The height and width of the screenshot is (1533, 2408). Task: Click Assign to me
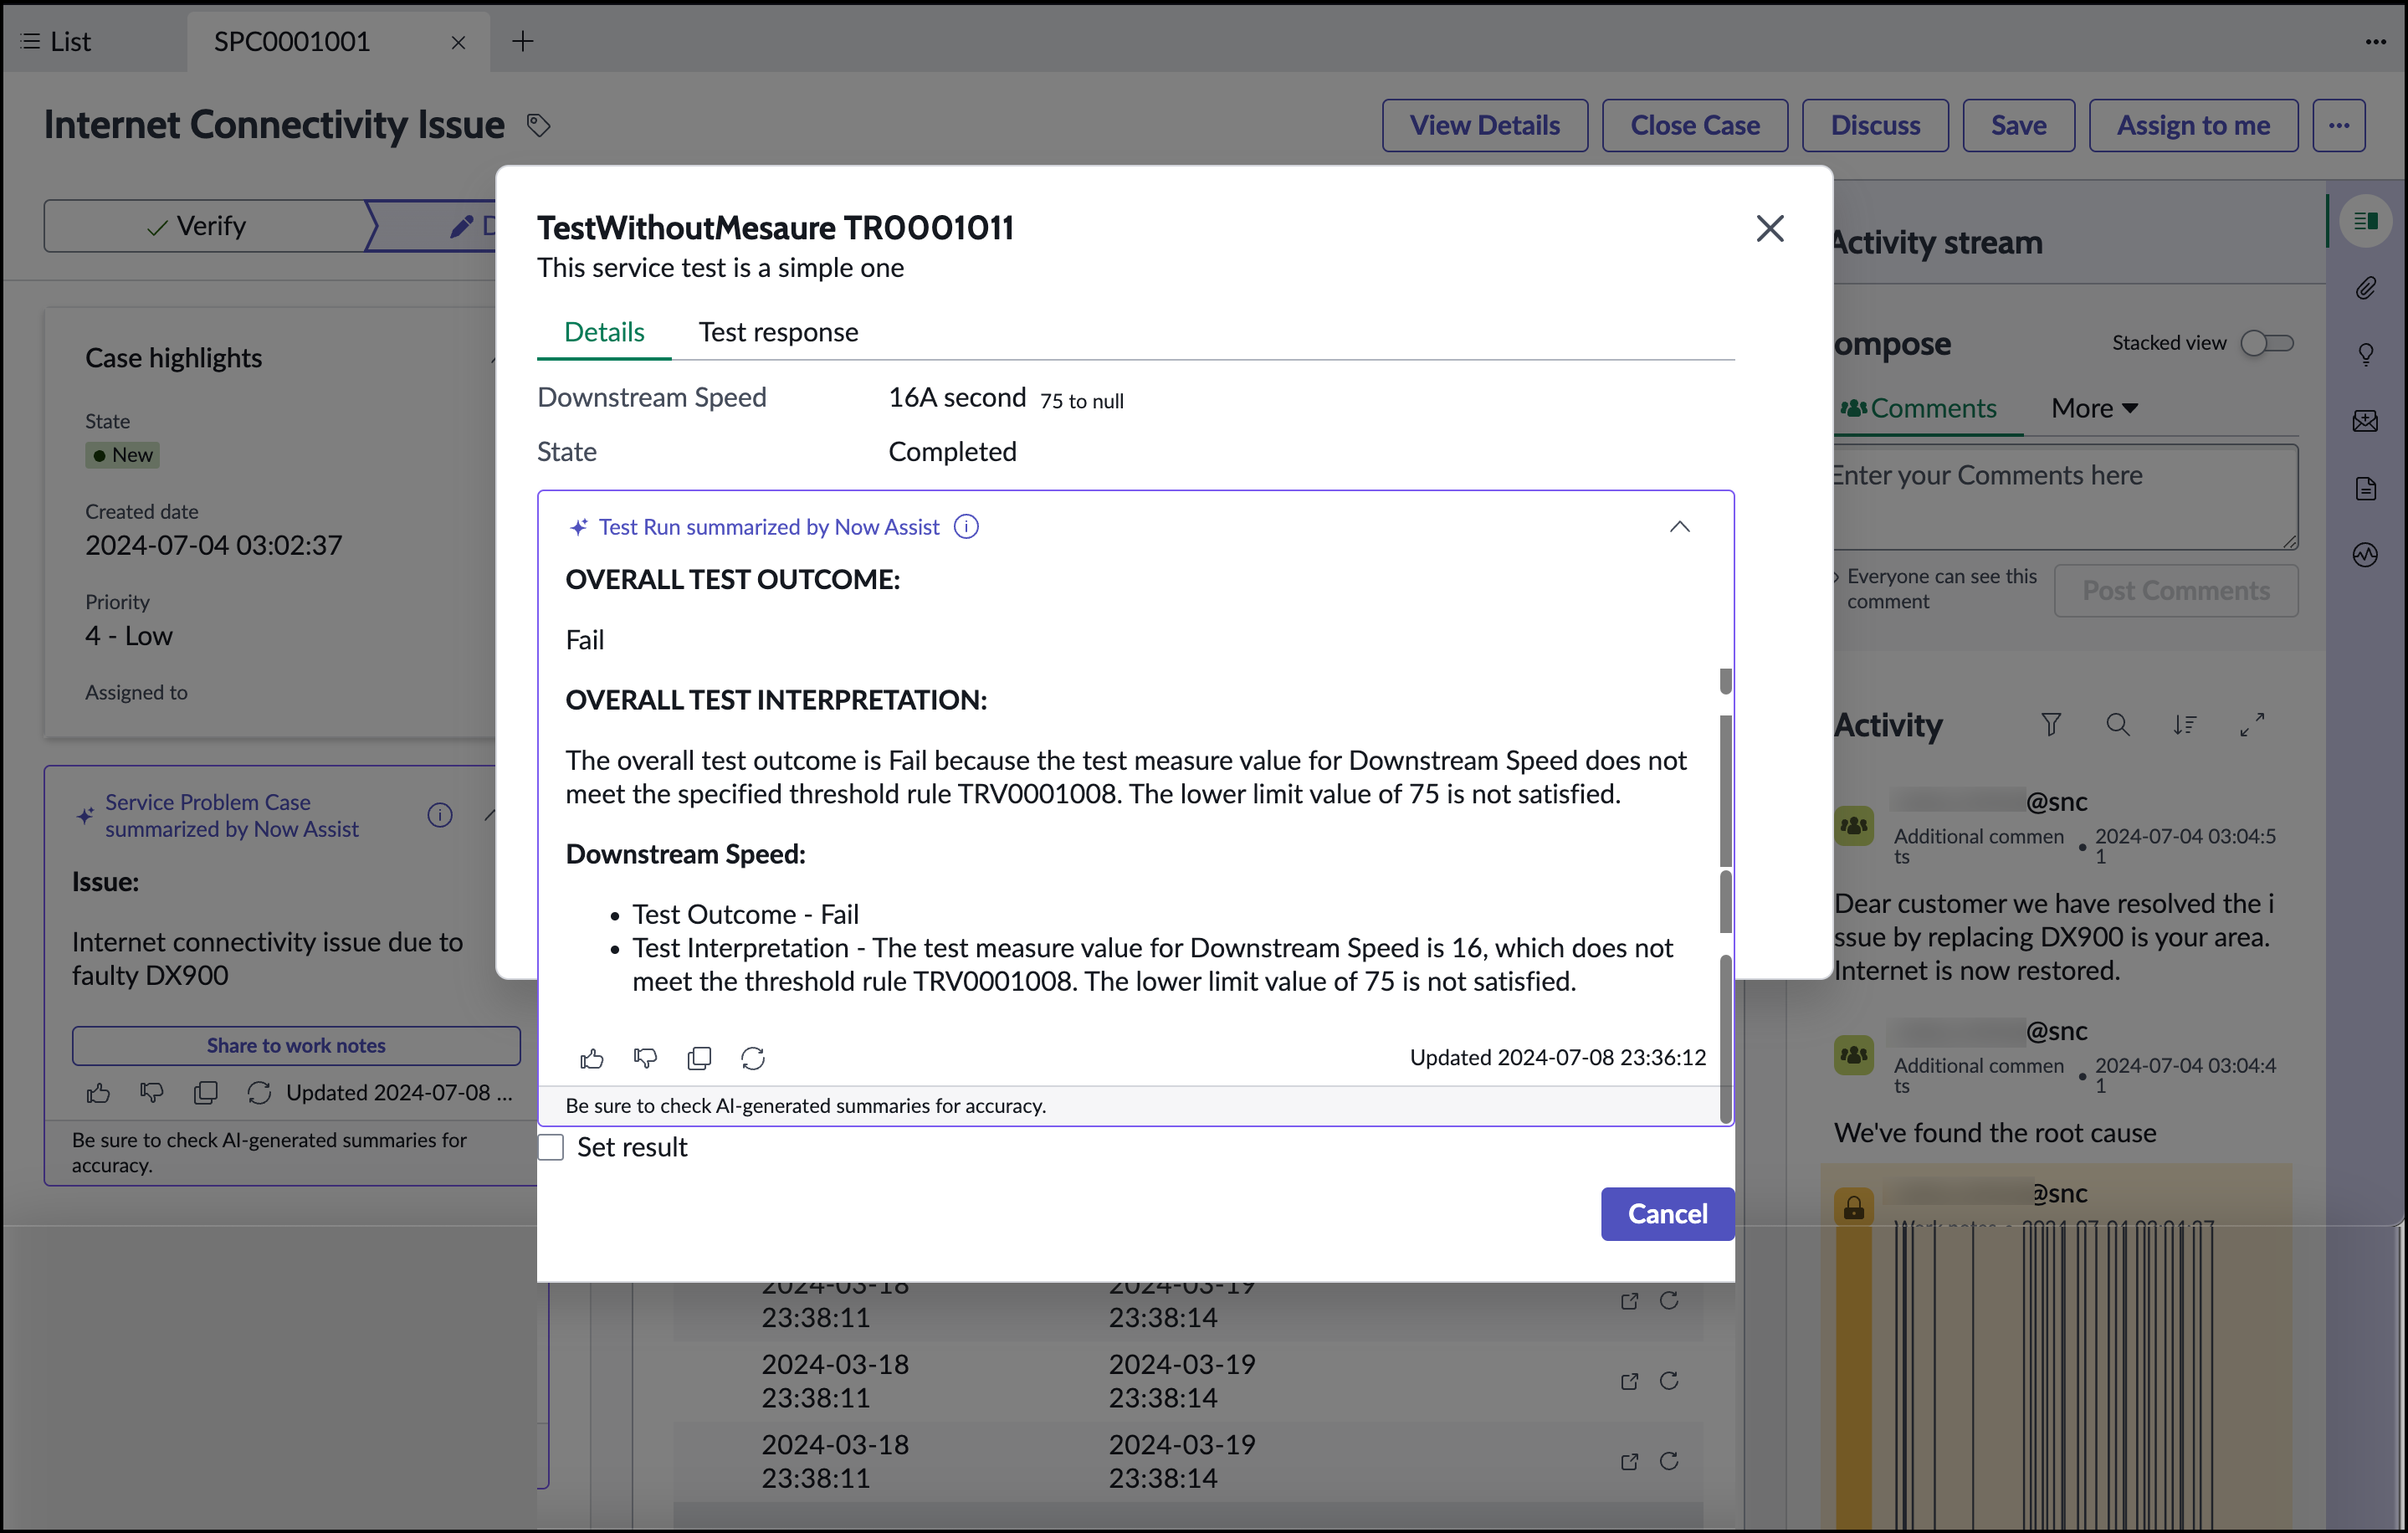pyautogui.click(x=2193, y=125)
